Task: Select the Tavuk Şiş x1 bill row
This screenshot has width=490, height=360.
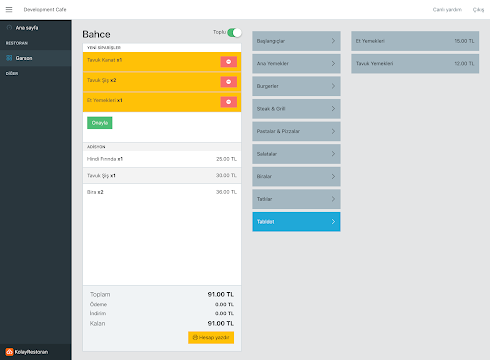Action: pos(162,175)
